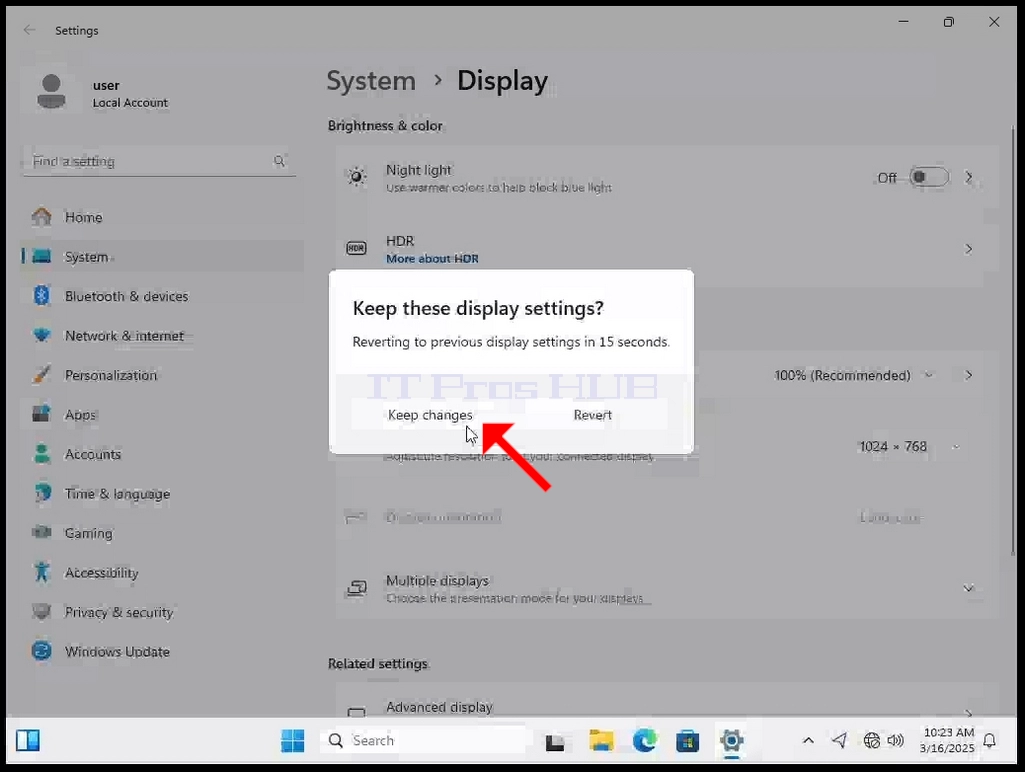
Task: Open Accounts settings category
Action: (x=163, y=454)
